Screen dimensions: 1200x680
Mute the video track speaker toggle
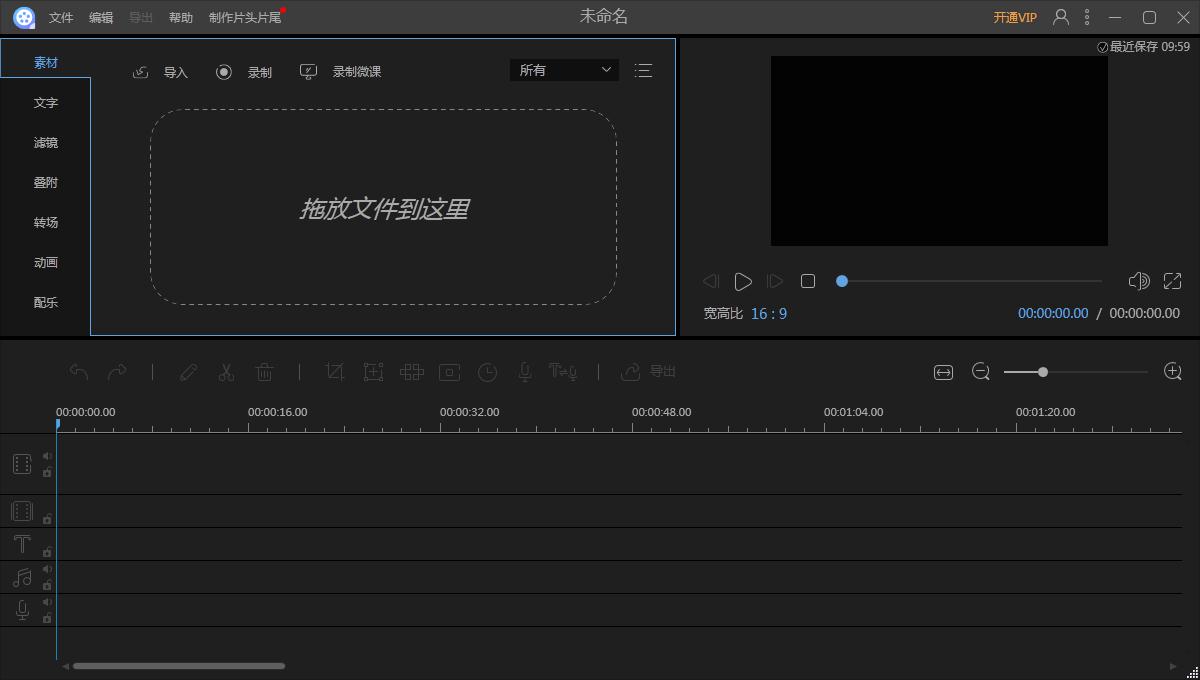click(47, 456)
